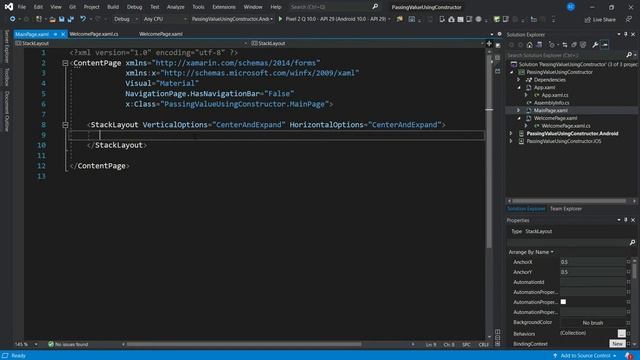Pin the Solution Explorer panel
Viewport: 640px width, 360px height.
point(626,35)
